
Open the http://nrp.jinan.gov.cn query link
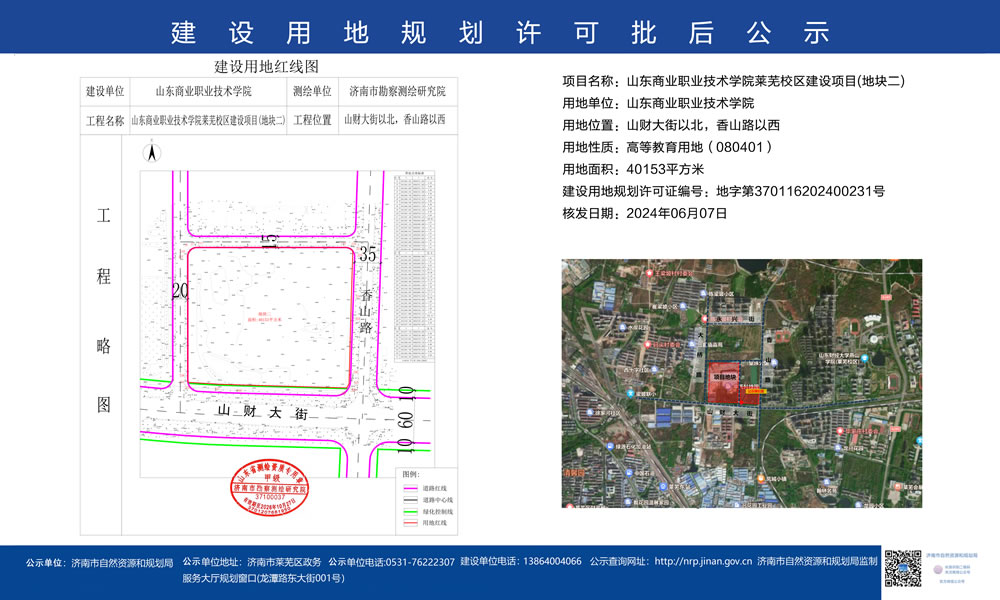coord(703,561)
